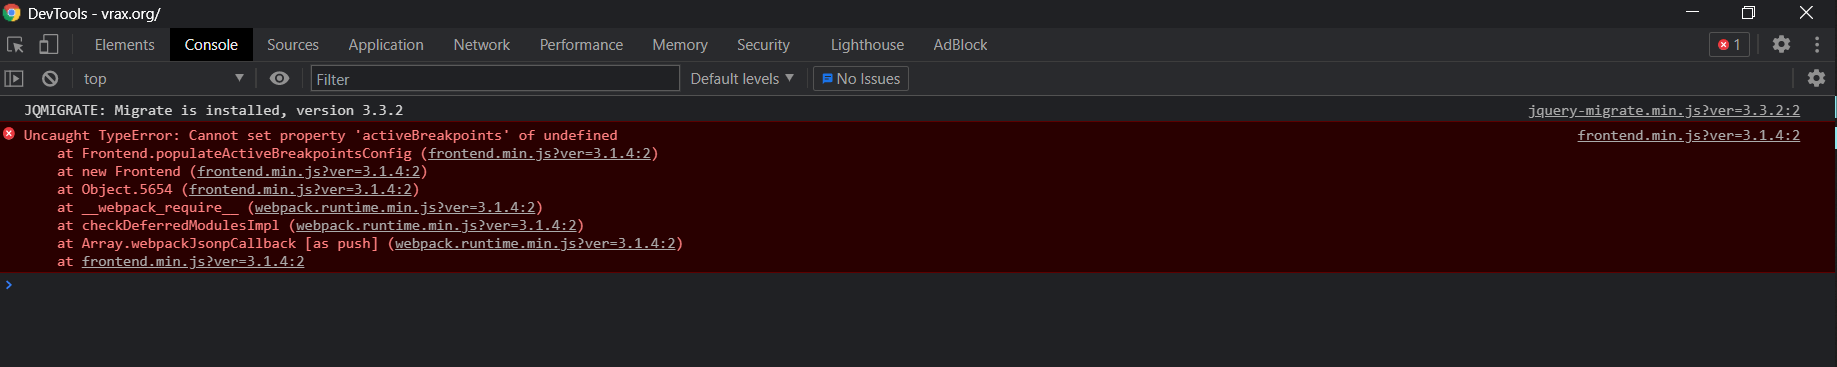Open DevTools settings gear in tab bar
Screen dimensions: 1837x367
pos(1781,44)
